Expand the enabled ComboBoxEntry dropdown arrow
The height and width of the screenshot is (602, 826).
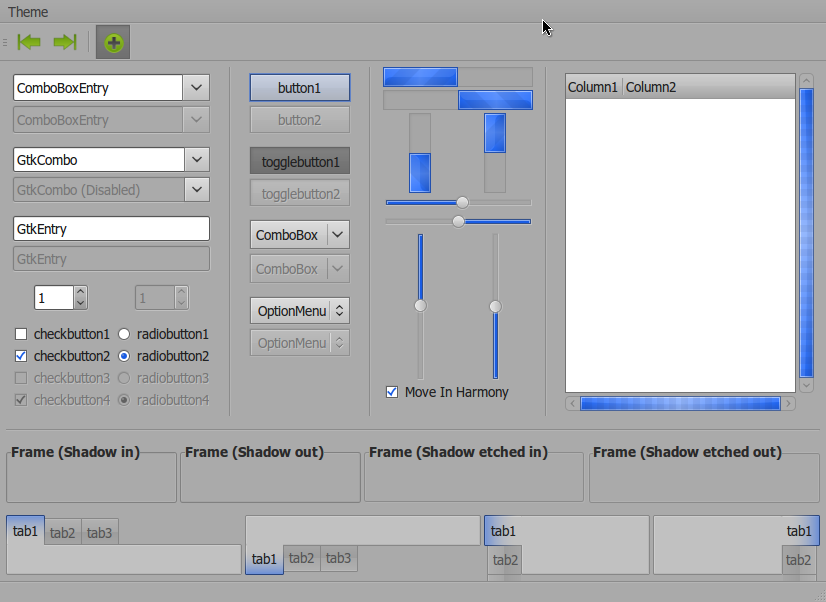coord(196,87)
